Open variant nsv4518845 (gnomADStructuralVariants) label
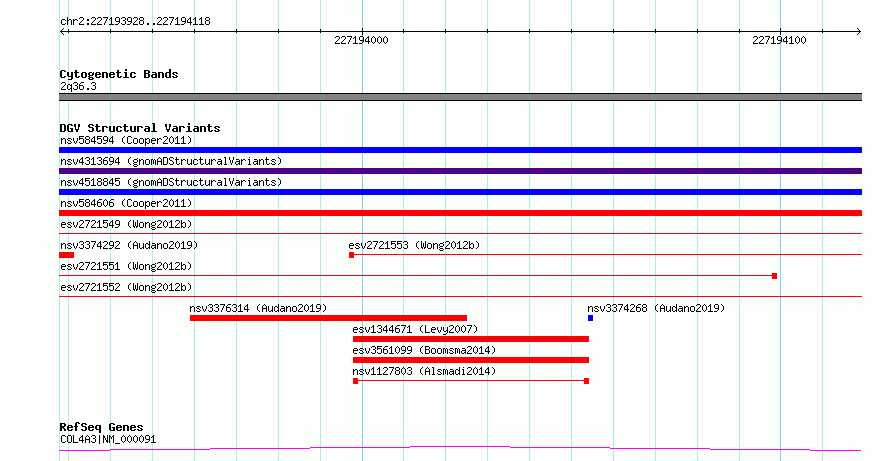This screenshot has width=890, height=461. [171, 182]
